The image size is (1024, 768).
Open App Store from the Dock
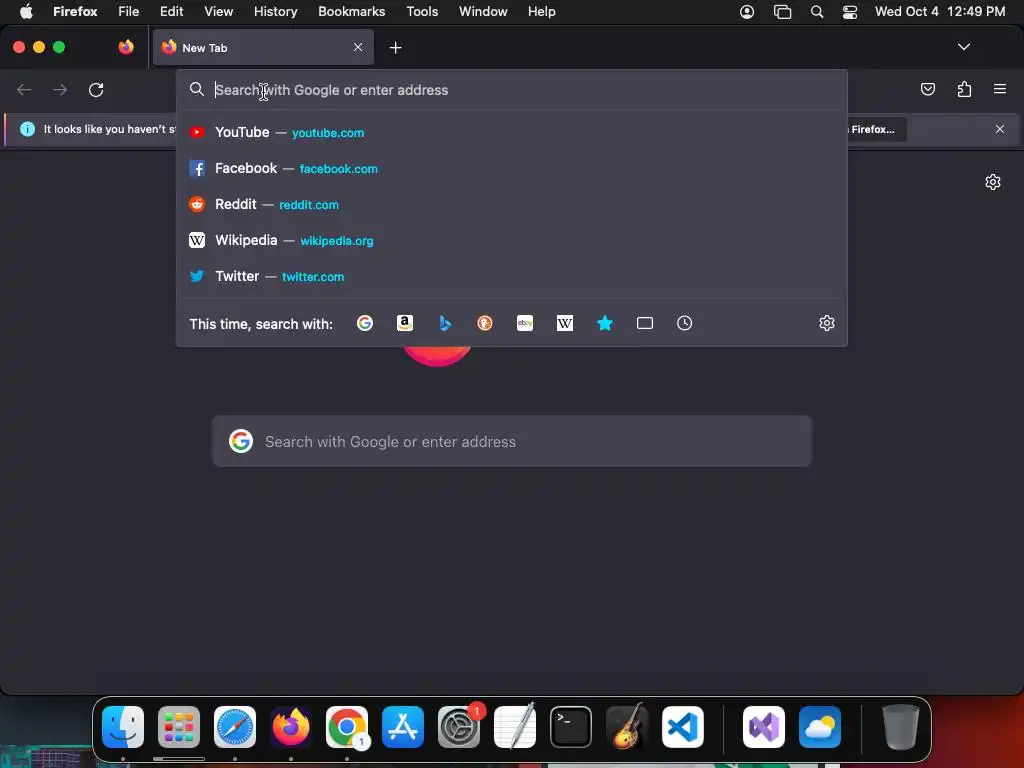(403, 727)
